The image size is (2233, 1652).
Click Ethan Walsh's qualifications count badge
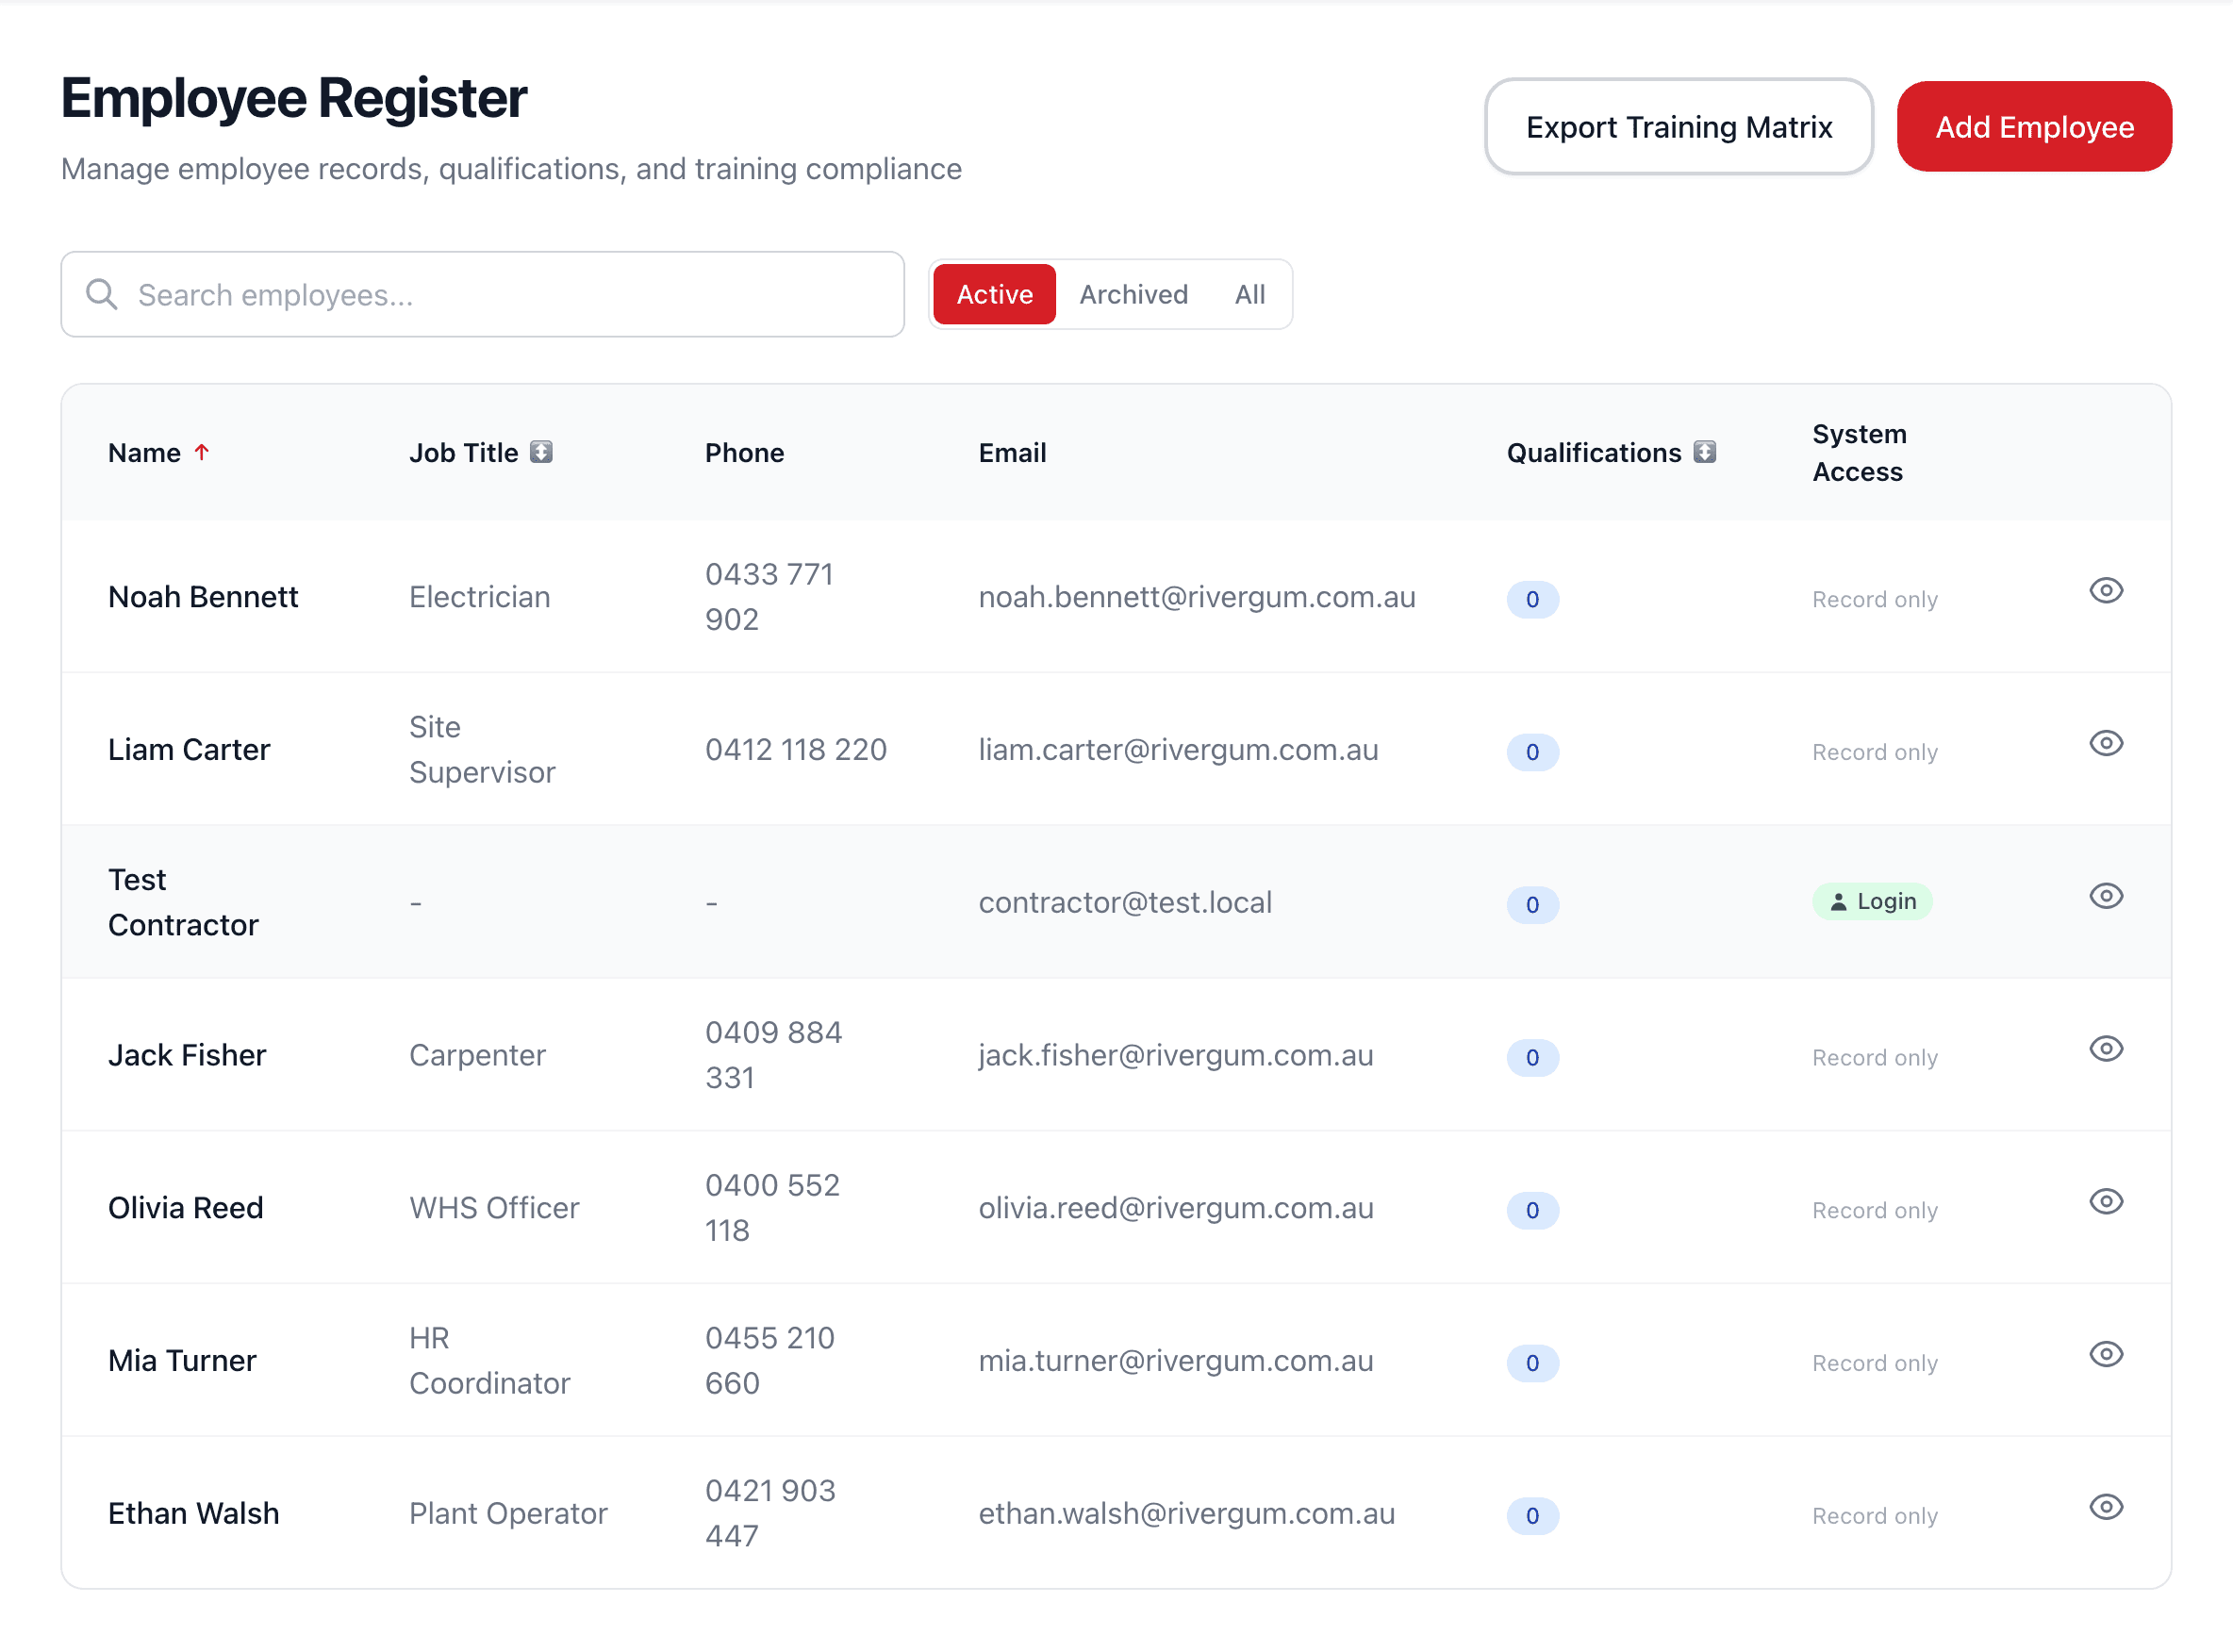[1532, 1517]
